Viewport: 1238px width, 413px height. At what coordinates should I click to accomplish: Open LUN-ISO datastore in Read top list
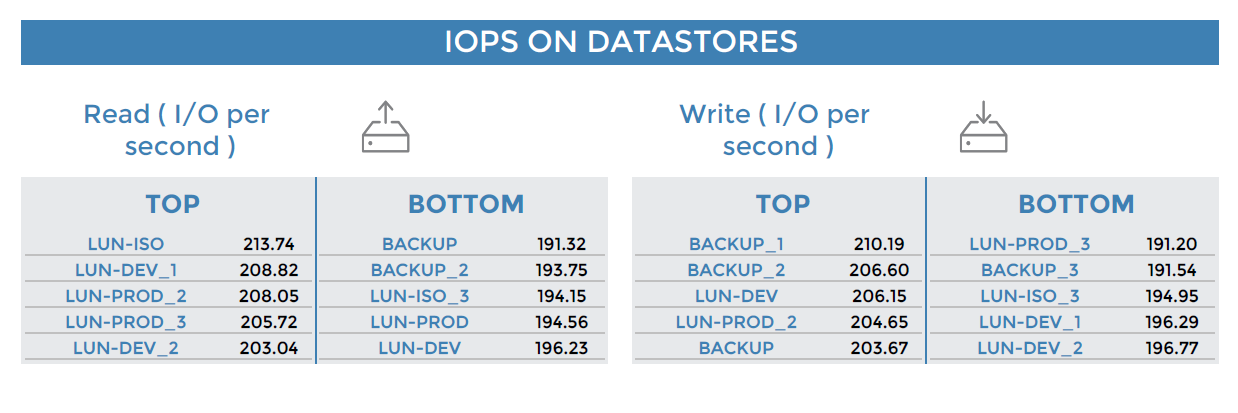126,244
